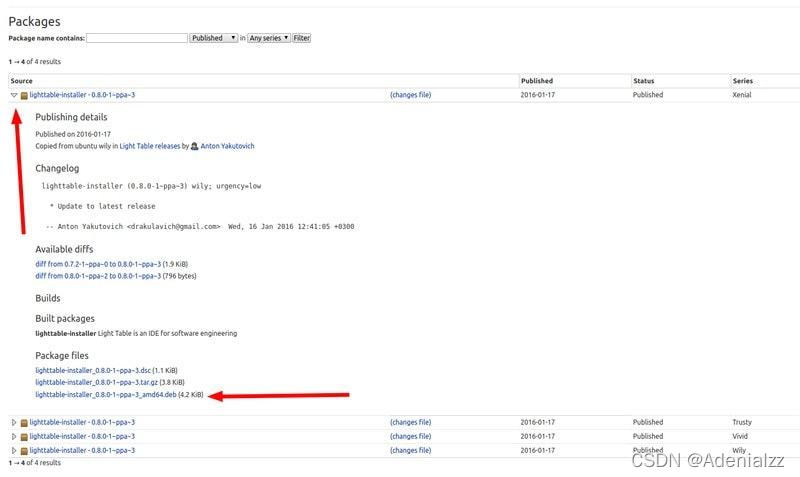Open lighttable-installer link in Wily row

click(x=82, y=450)
